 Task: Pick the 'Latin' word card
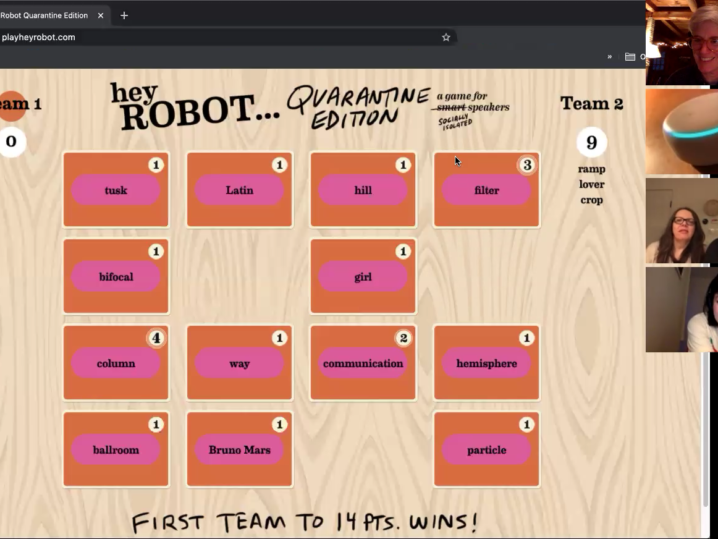coord(239,190)
